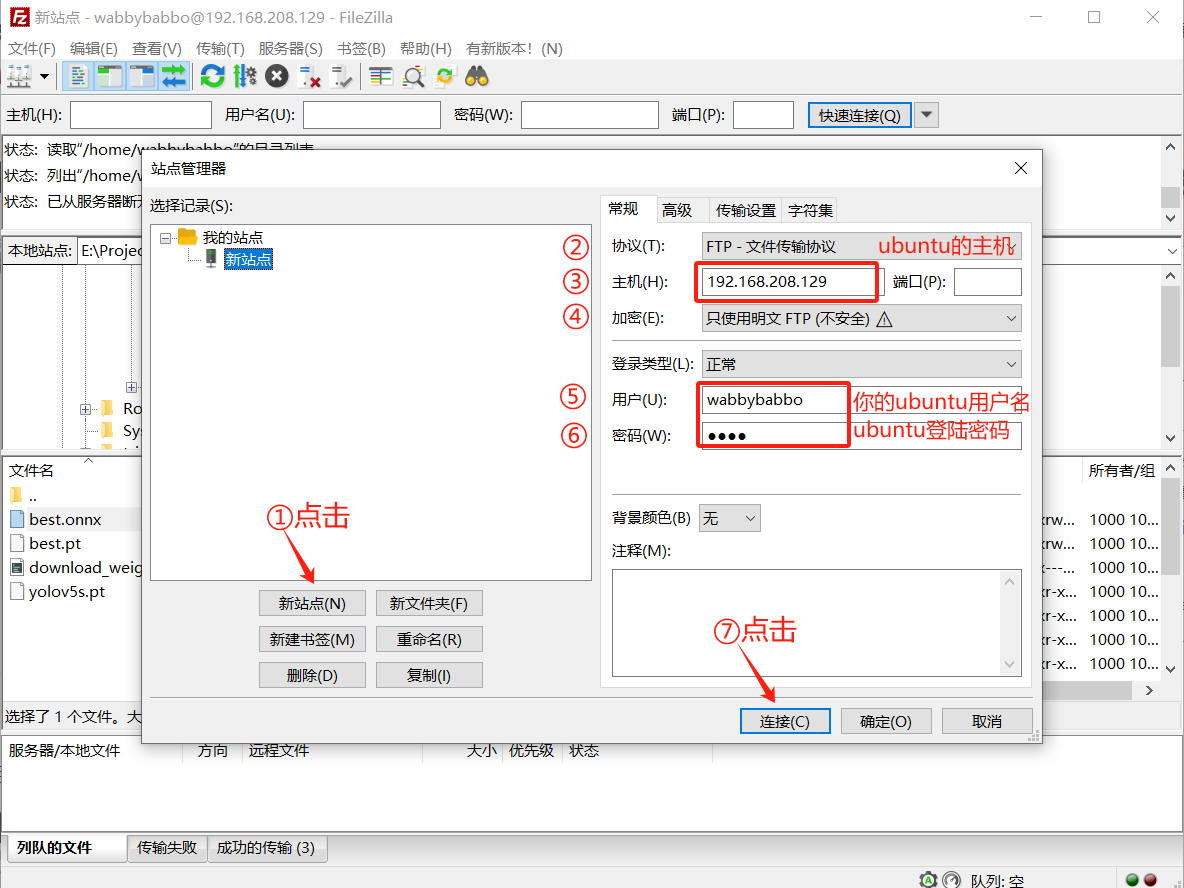Click the 连接(C) connect button
Viewport: 1184px width, 888px height.
click(x=785, y=721)
